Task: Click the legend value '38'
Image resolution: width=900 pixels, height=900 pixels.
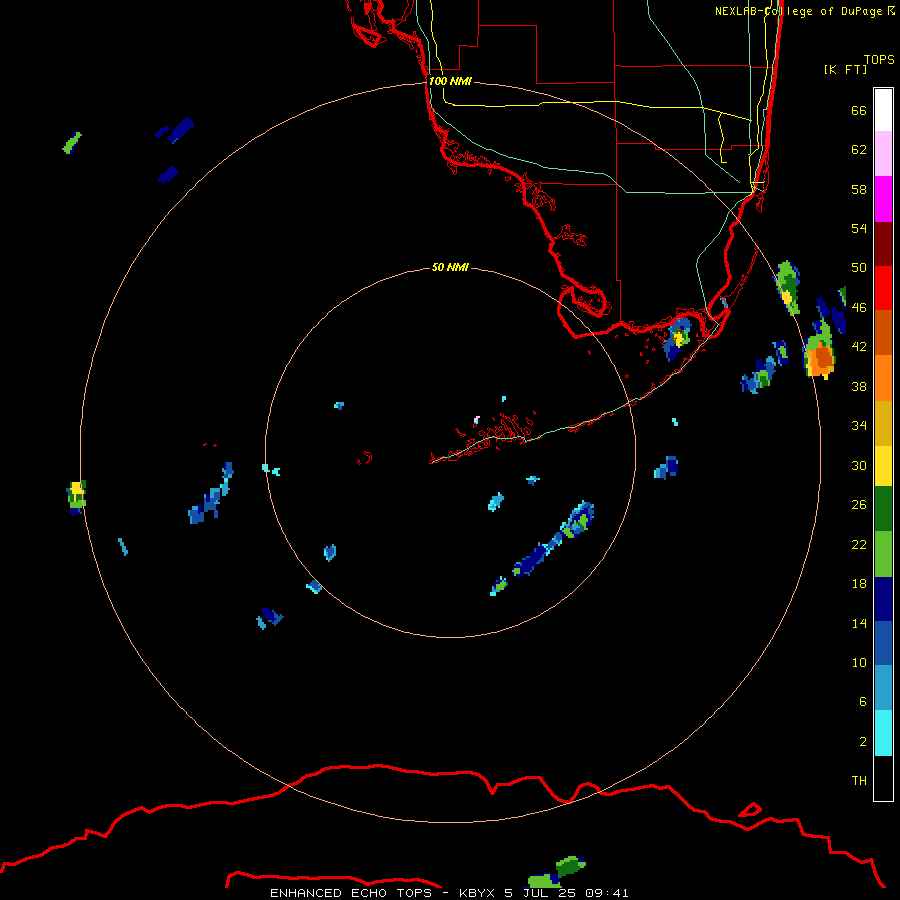Action: point(859,386)
